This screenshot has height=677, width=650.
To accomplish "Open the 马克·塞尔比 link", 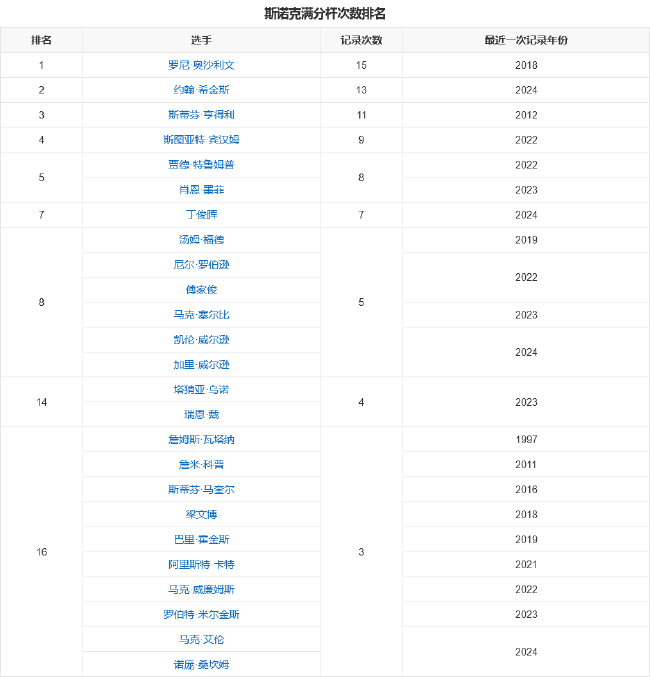I will (x=201, y=315).
